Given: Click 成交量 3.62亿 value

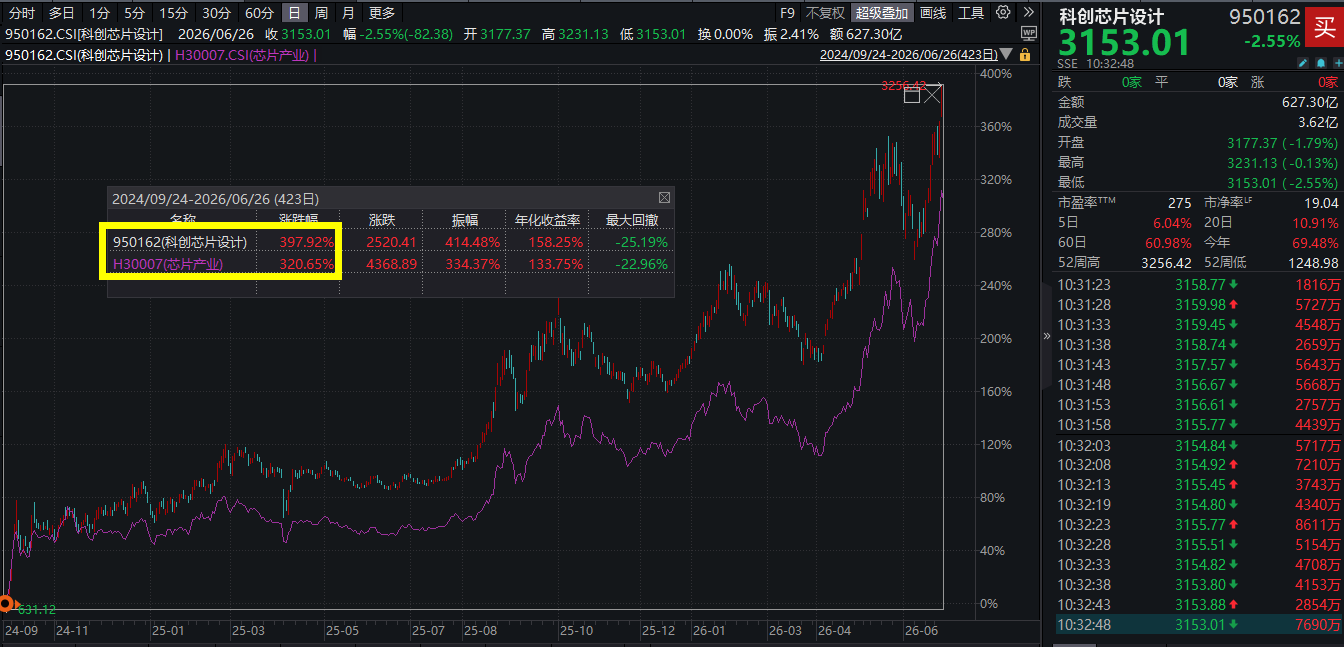Looking at the screenshot, I should click(1318, 122).
